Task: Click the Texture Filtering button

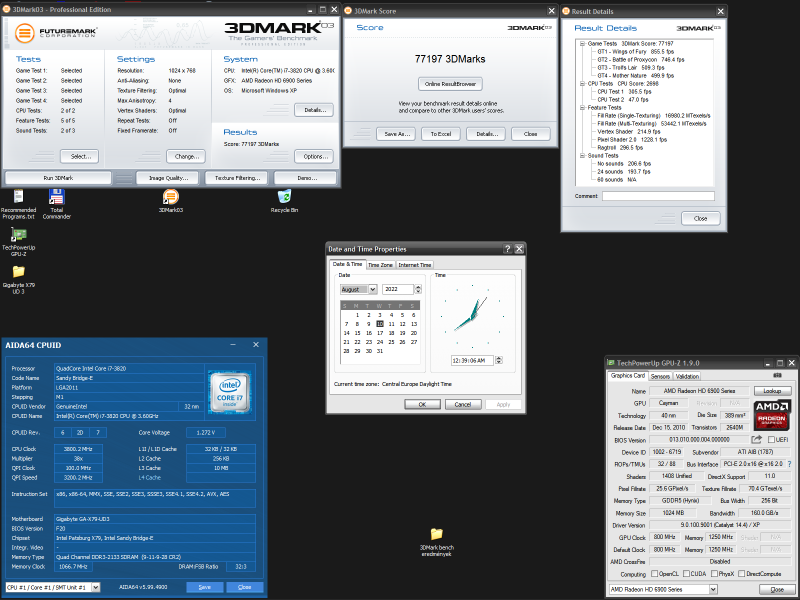Action: [237, 178]
